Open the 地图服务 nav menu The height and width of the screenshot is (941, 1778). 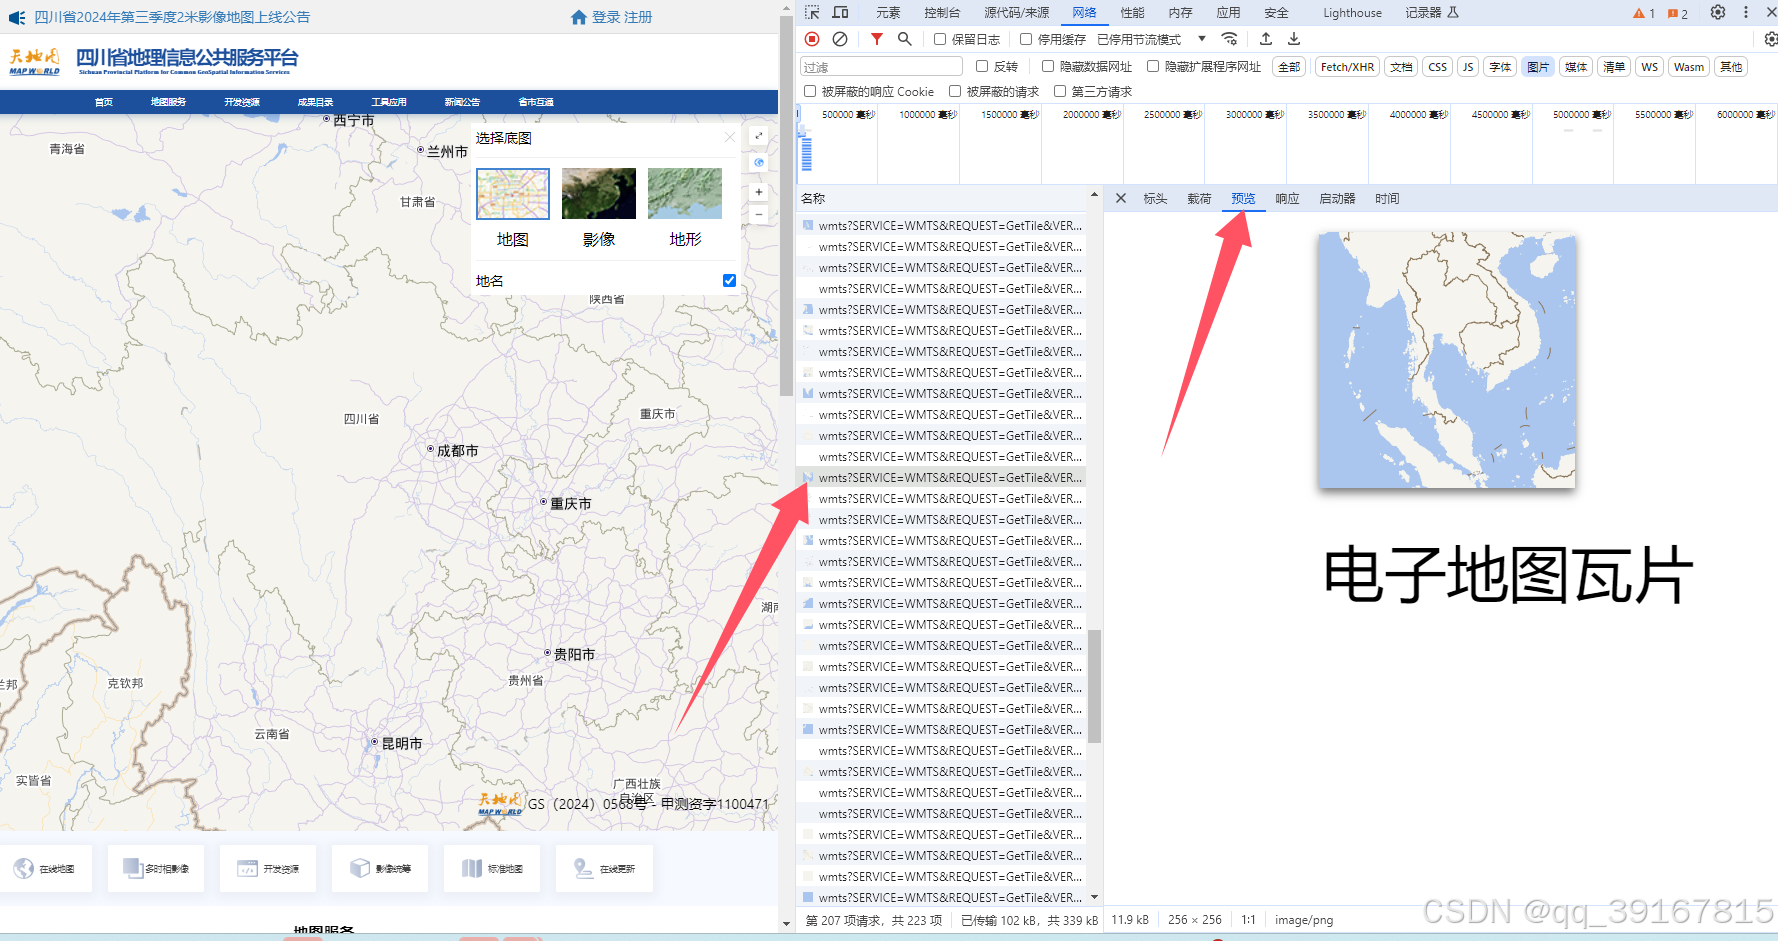pos(168,102)
